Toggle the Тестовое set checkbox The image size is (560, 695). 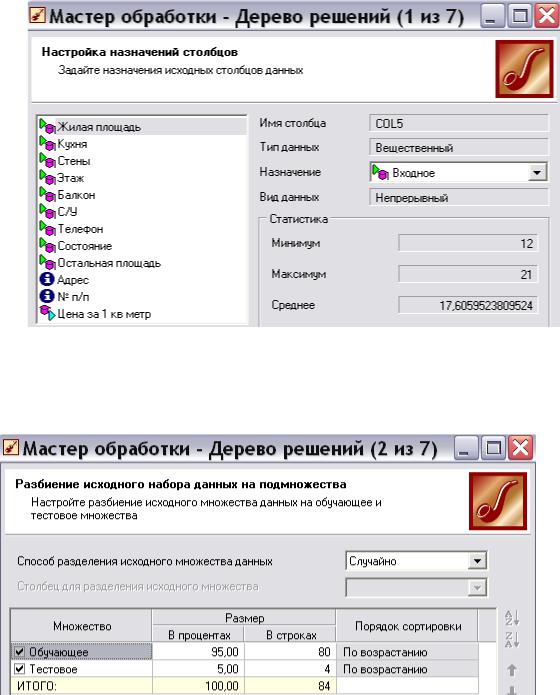pyautogui.click(x=20, y=668)
